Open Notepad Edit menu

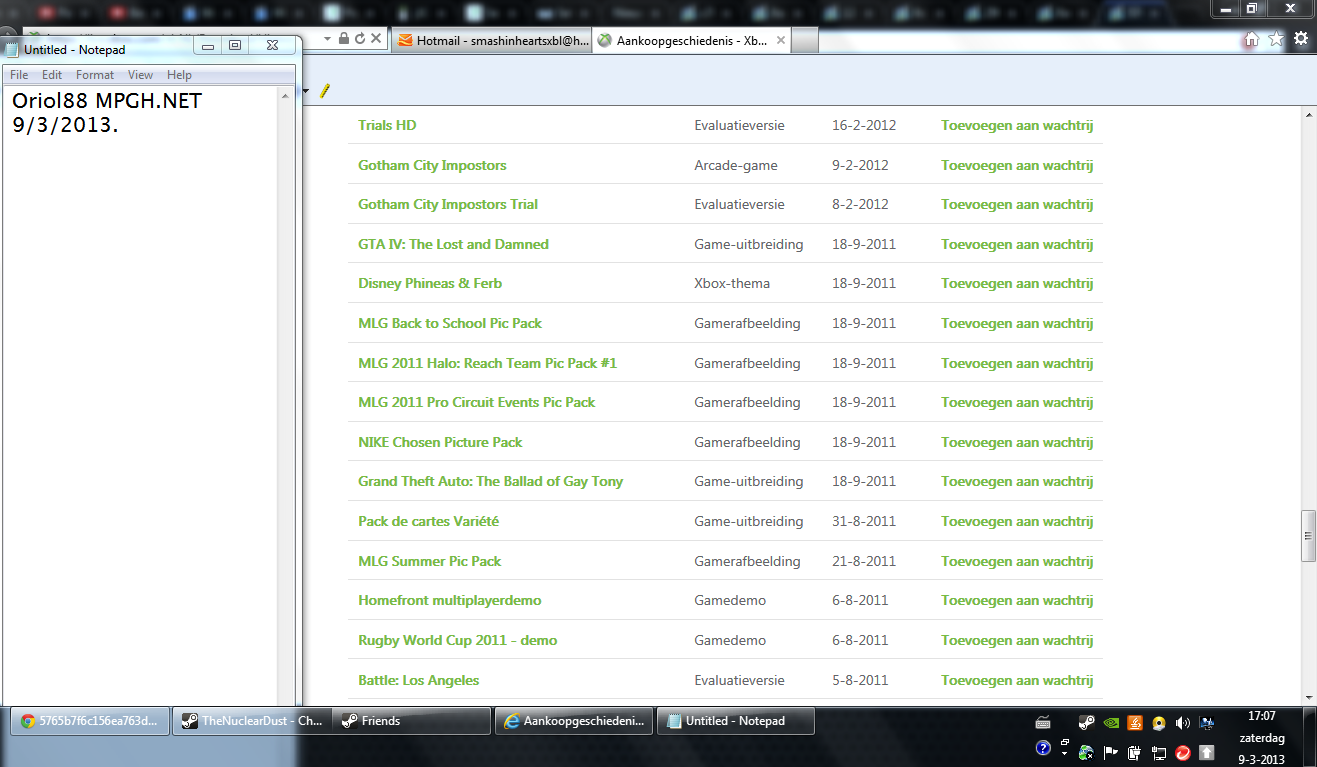tap(52, 75)
